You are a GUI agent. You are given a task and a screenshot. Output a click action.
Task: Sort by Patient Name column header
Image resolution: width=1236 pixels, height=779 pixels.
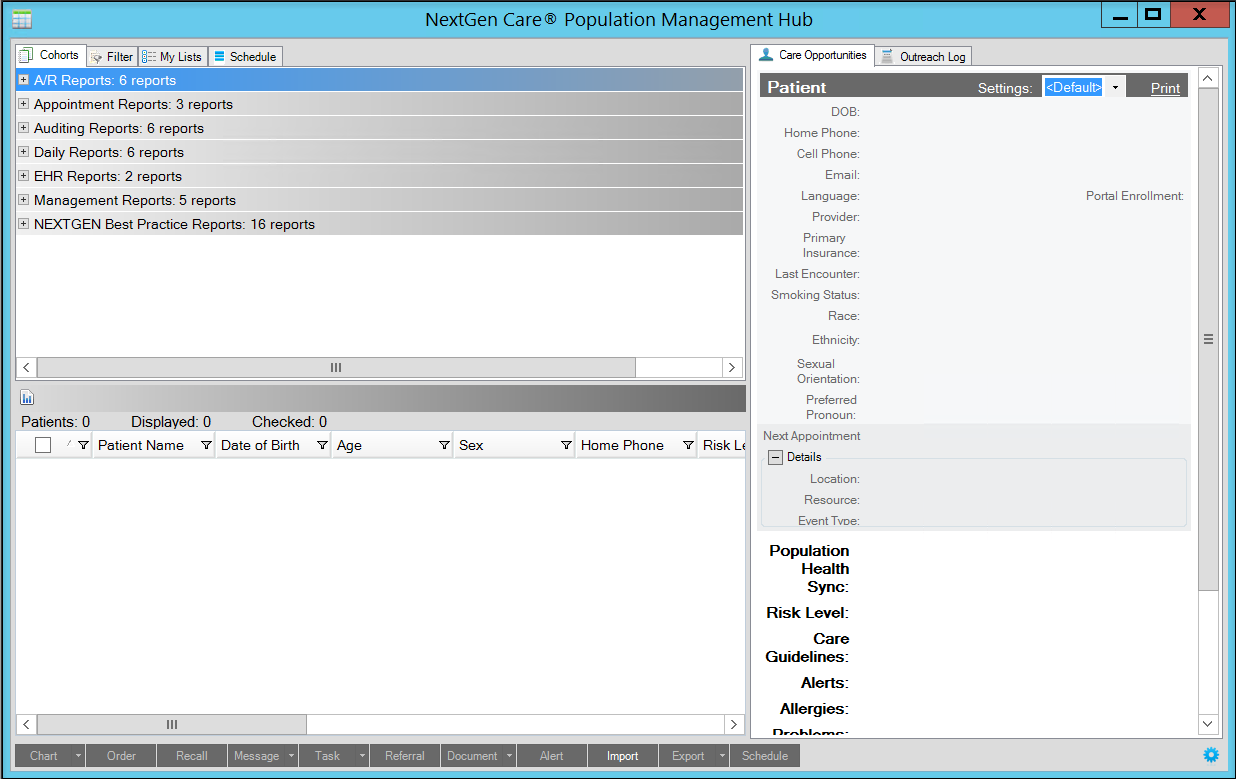[x=141, y=445]
